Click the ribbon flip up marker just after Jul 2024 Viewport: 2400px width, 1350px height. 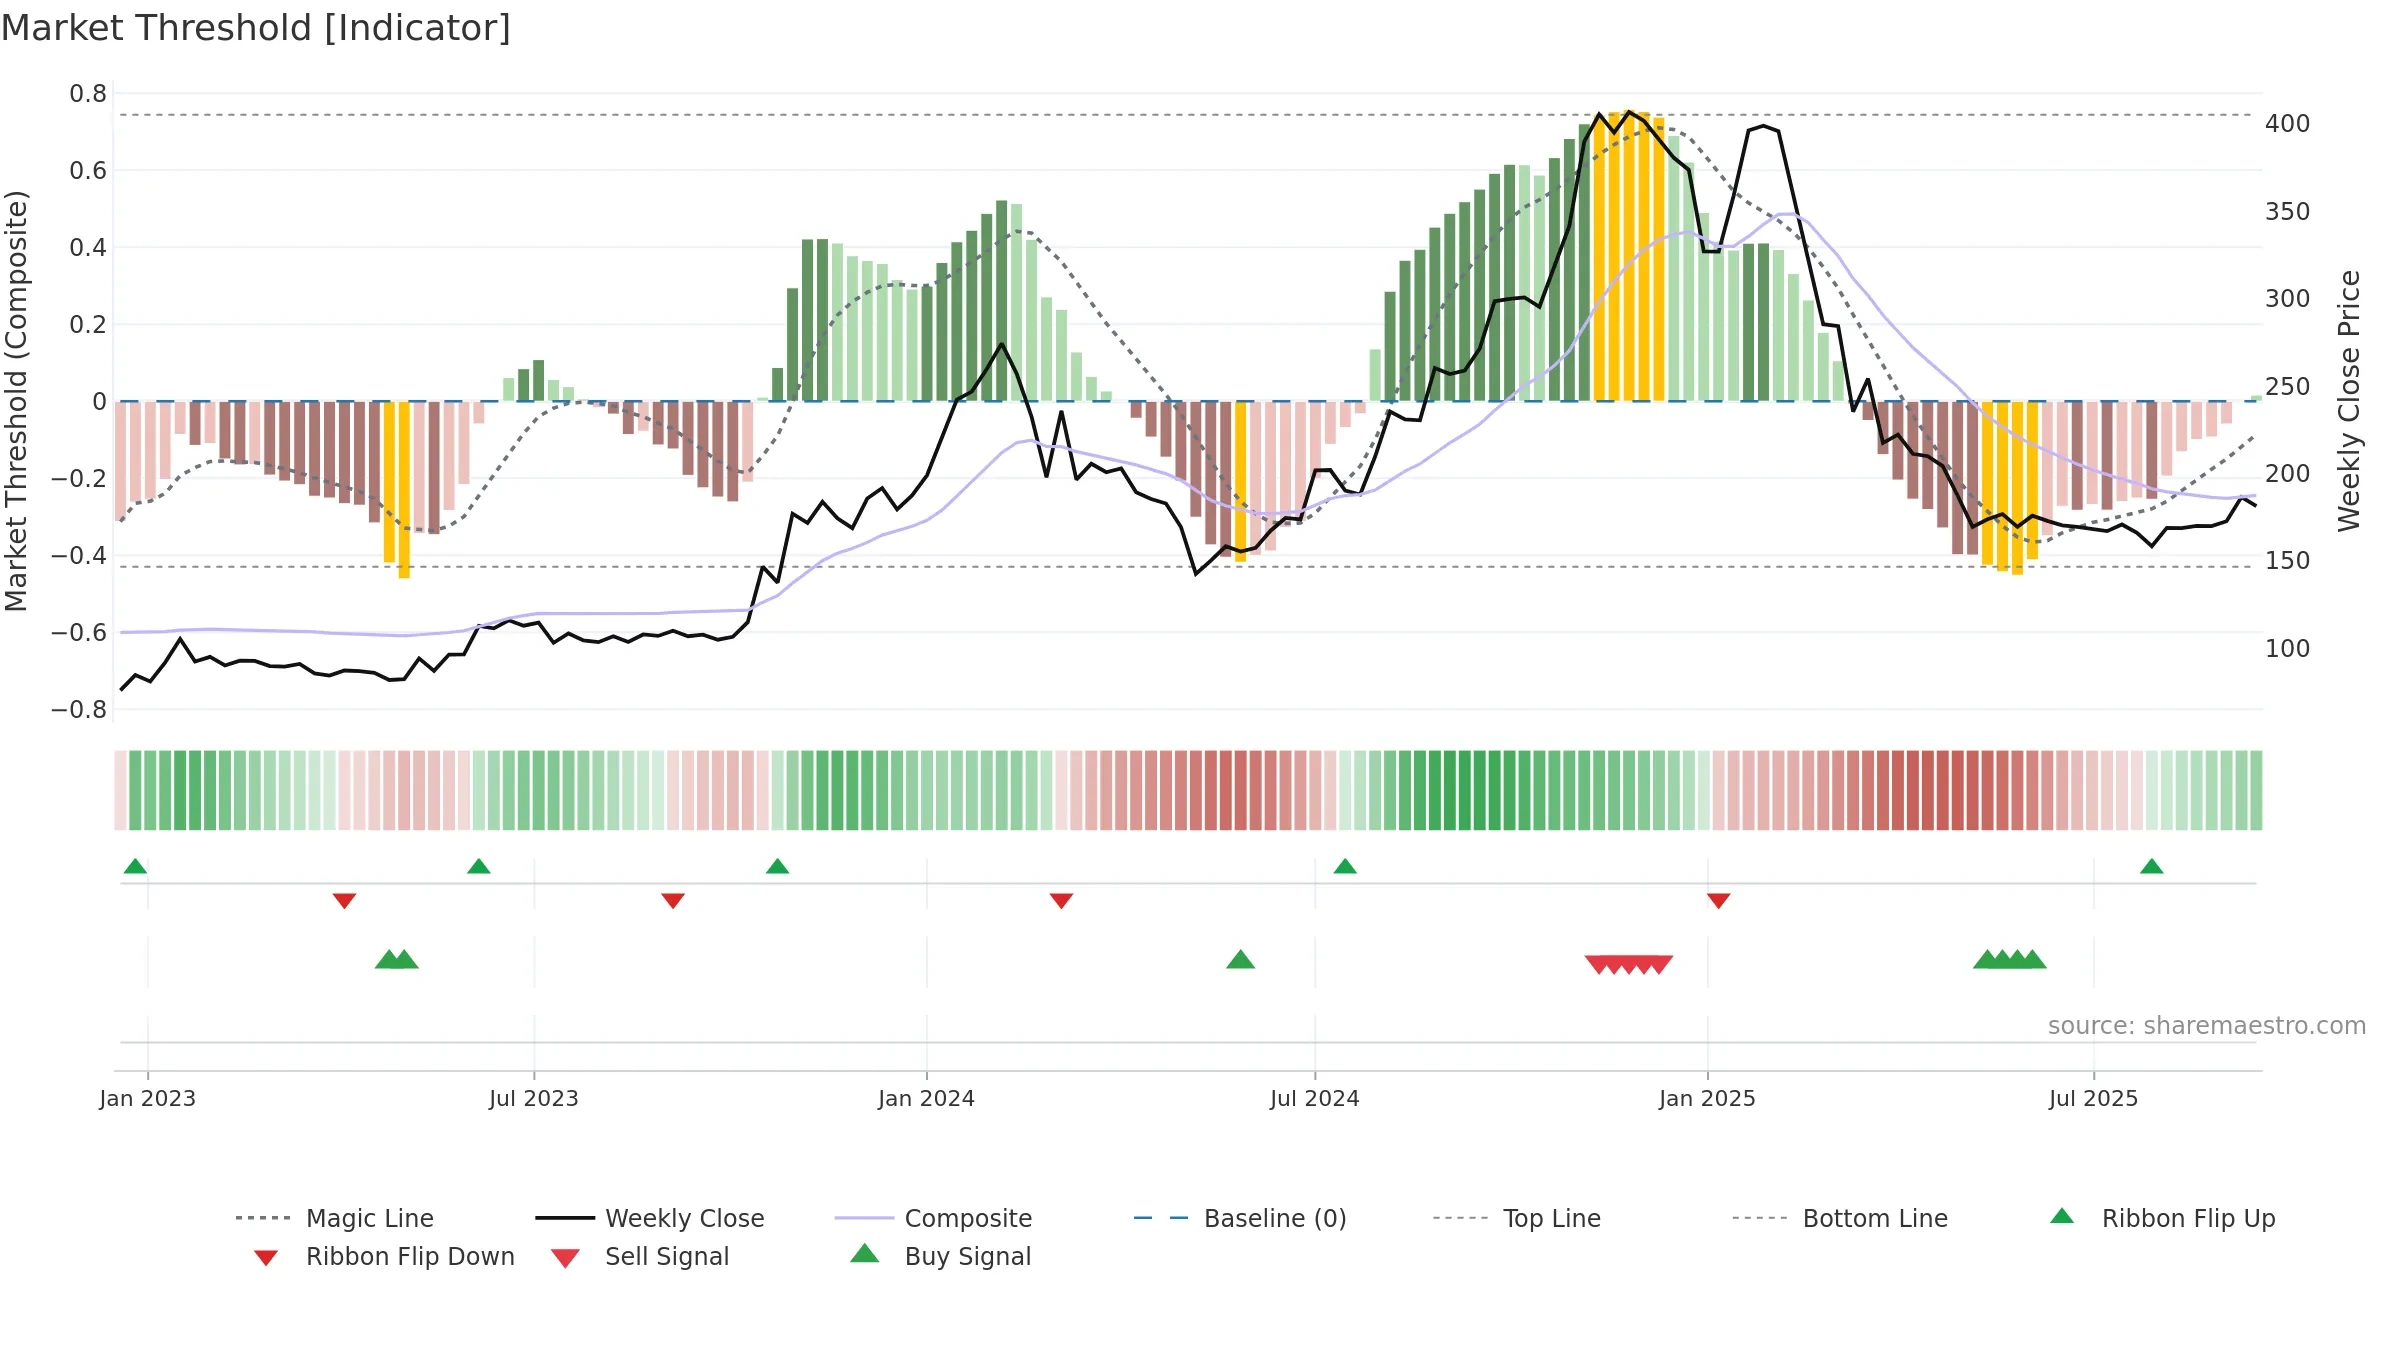pyautogui.click(x=1345, y=866)
